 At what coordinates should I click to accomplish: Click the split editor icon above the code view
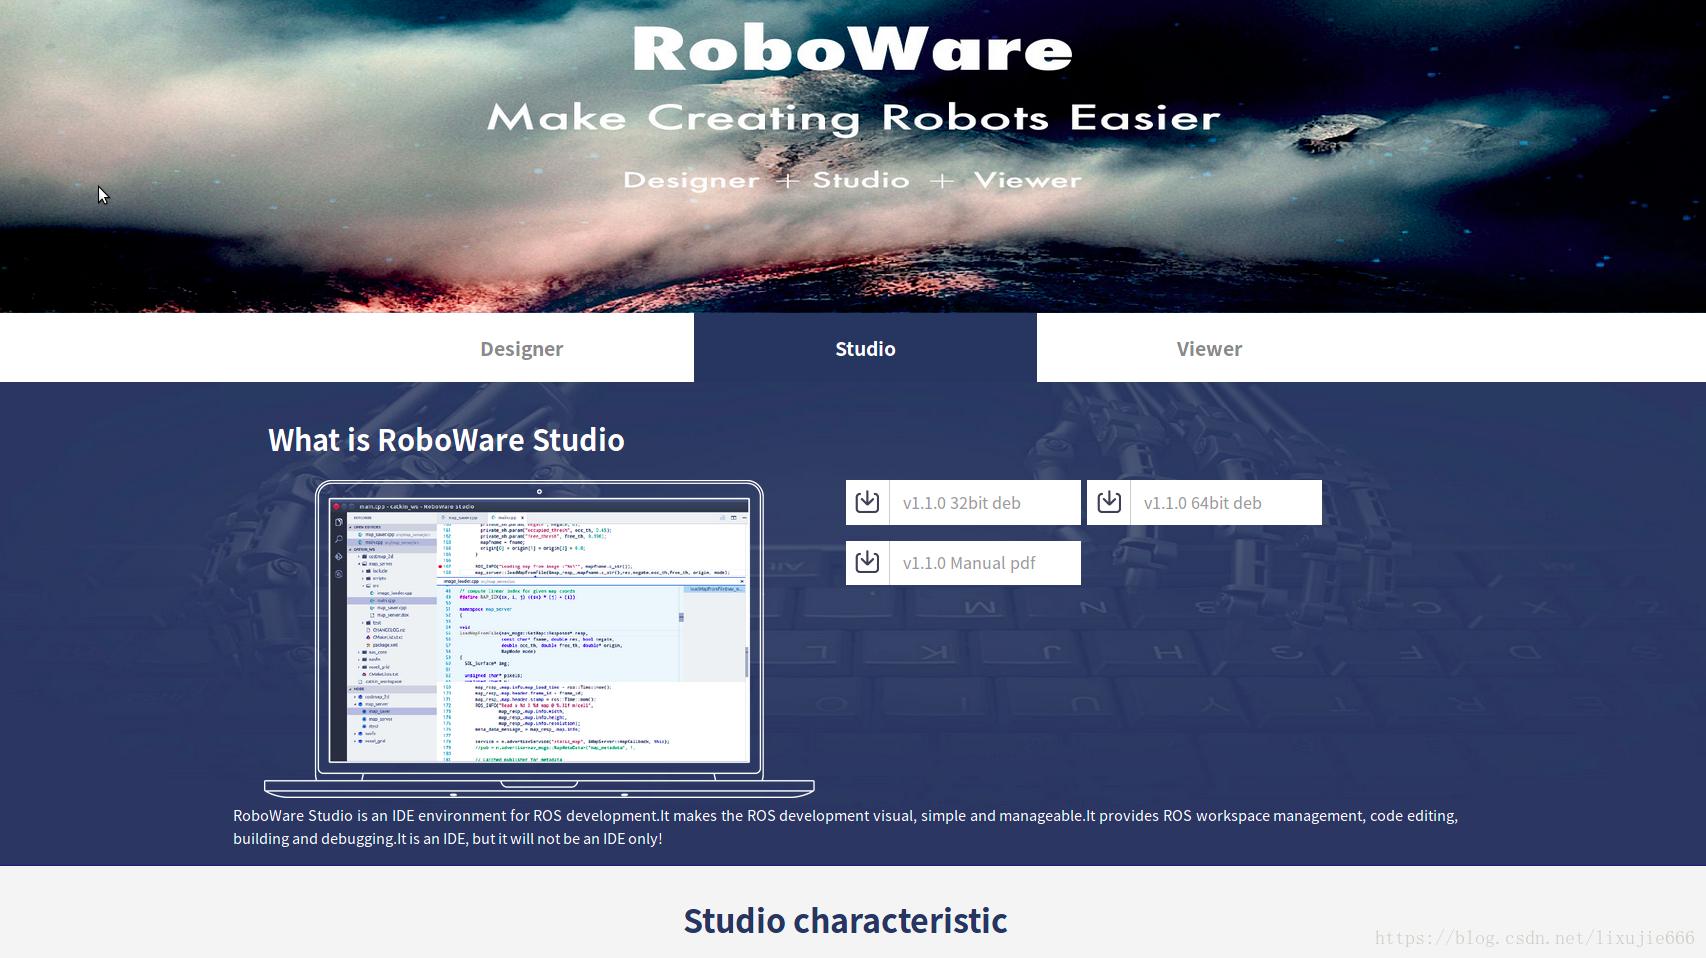point(733,518)
